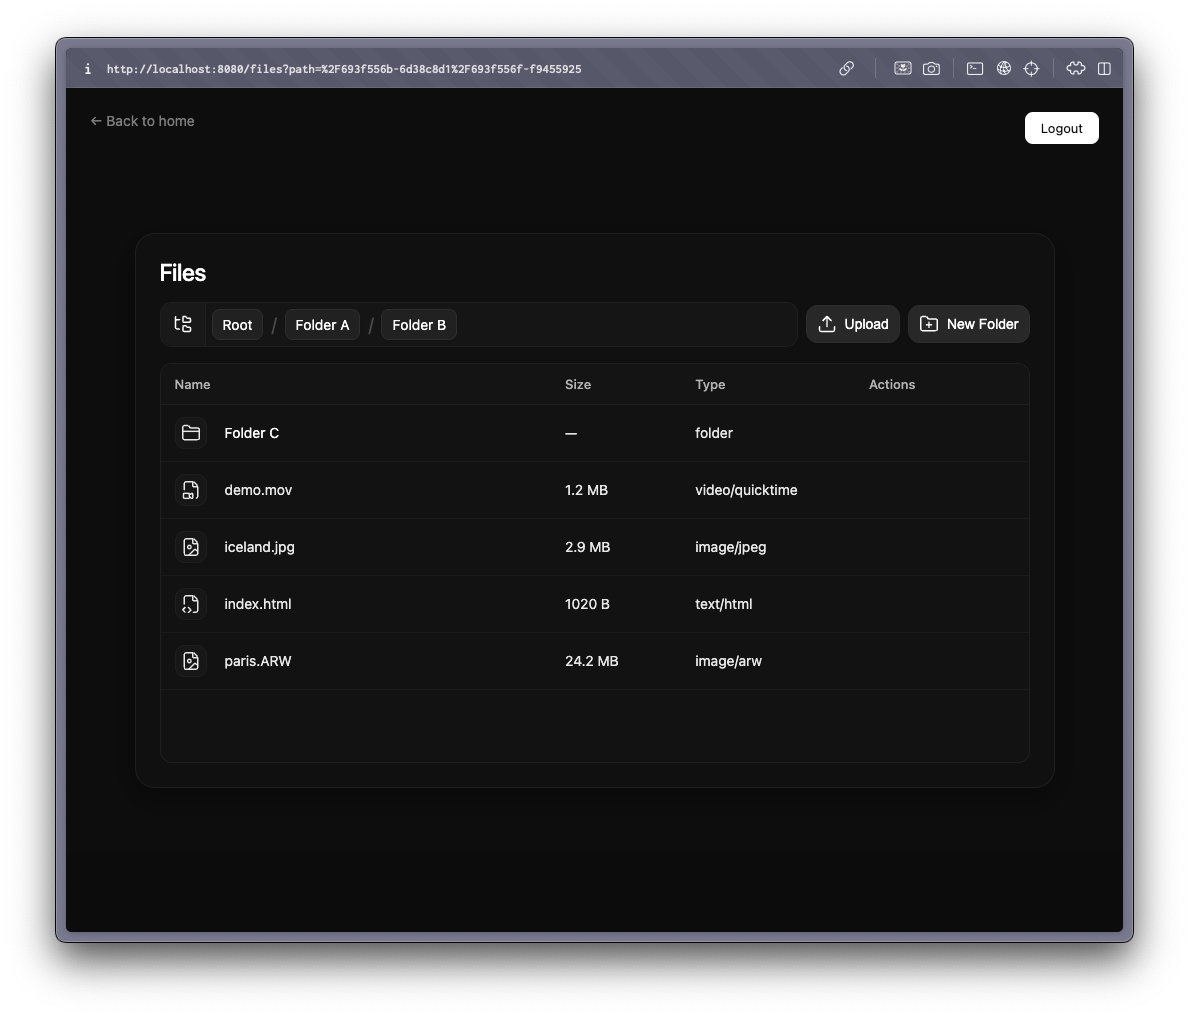Upload a file with the Upload button
The image size is (1189, 1016).
[852, 324]
